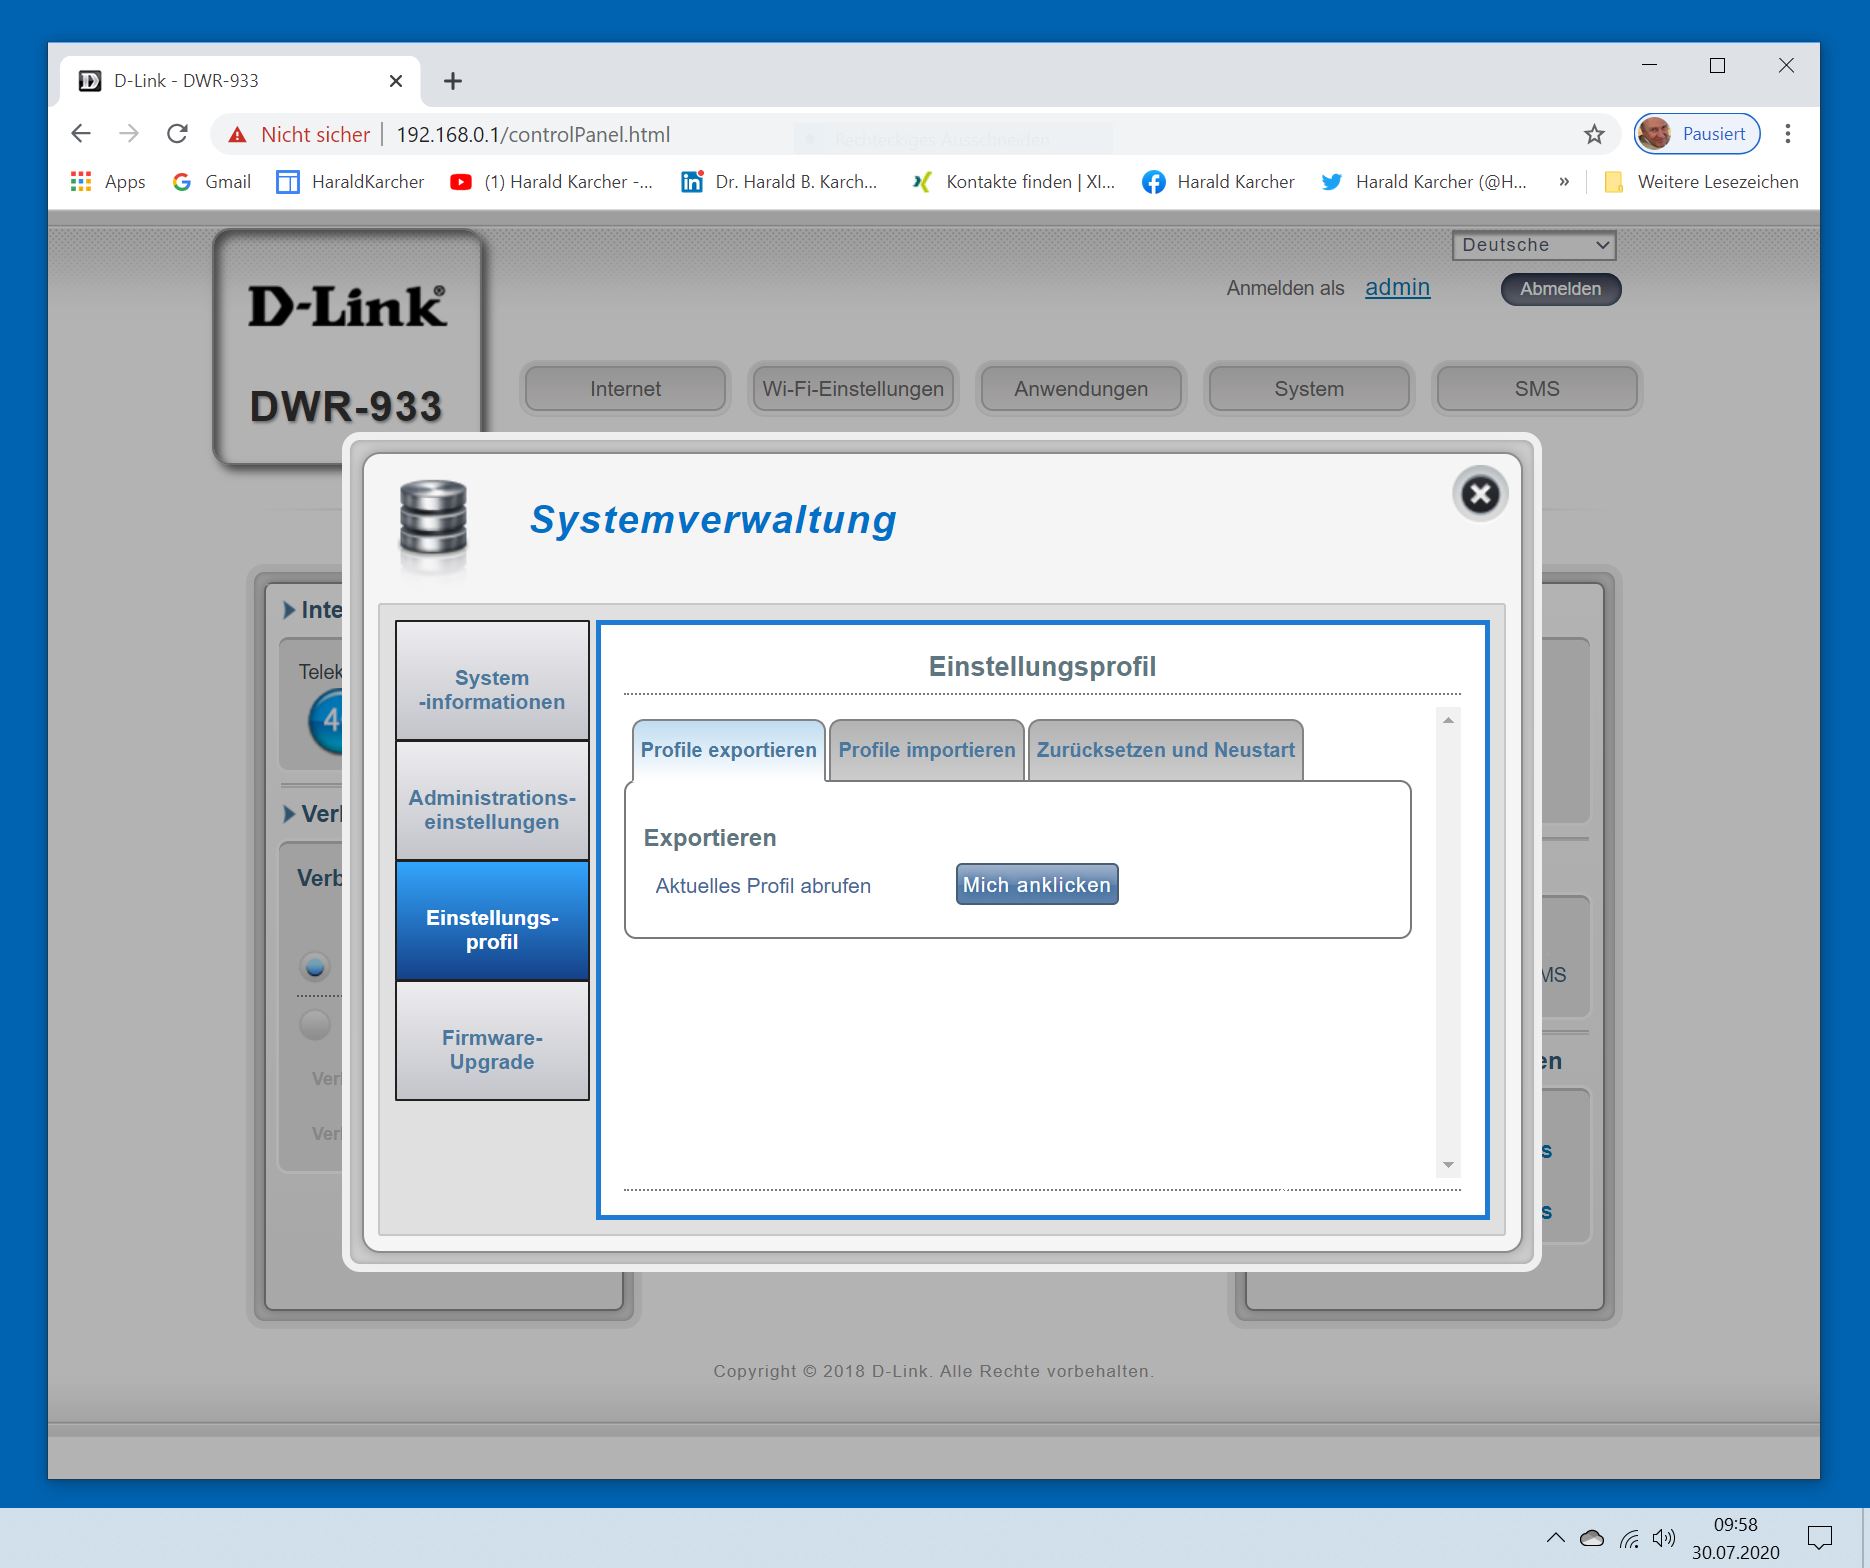Show hidden tray icons chevron

tap(1555, 1538)
